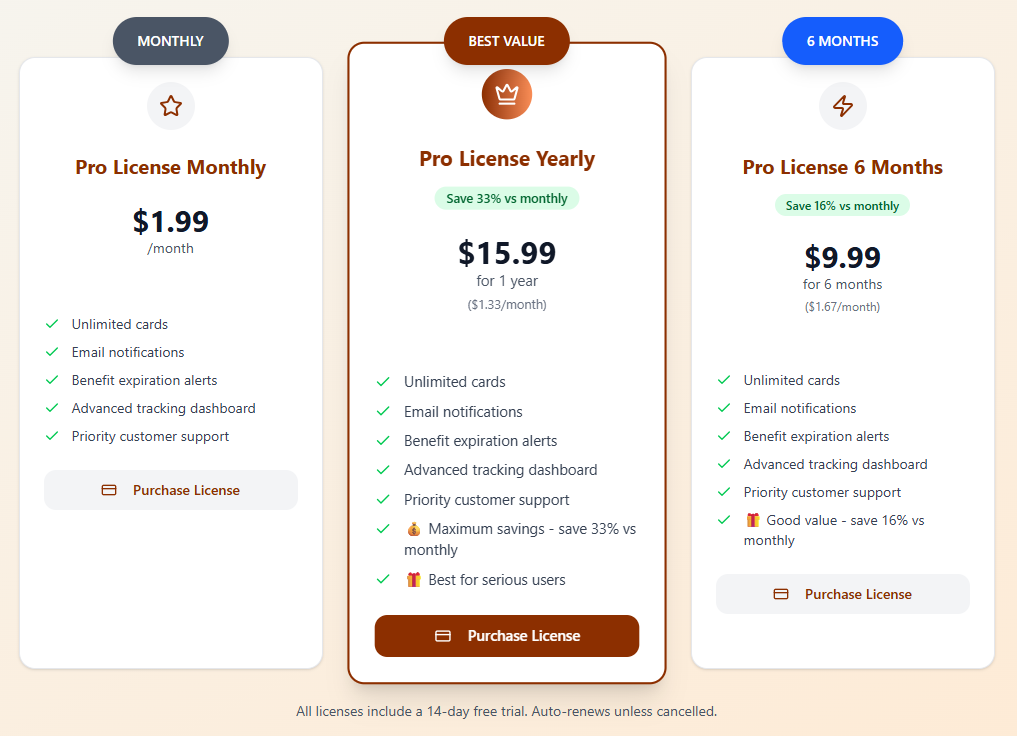The width and height of the screenshot is (1017, 736).
Task: Click the lightning bolt icon above Pro License 6 Months
Action: 842,105
